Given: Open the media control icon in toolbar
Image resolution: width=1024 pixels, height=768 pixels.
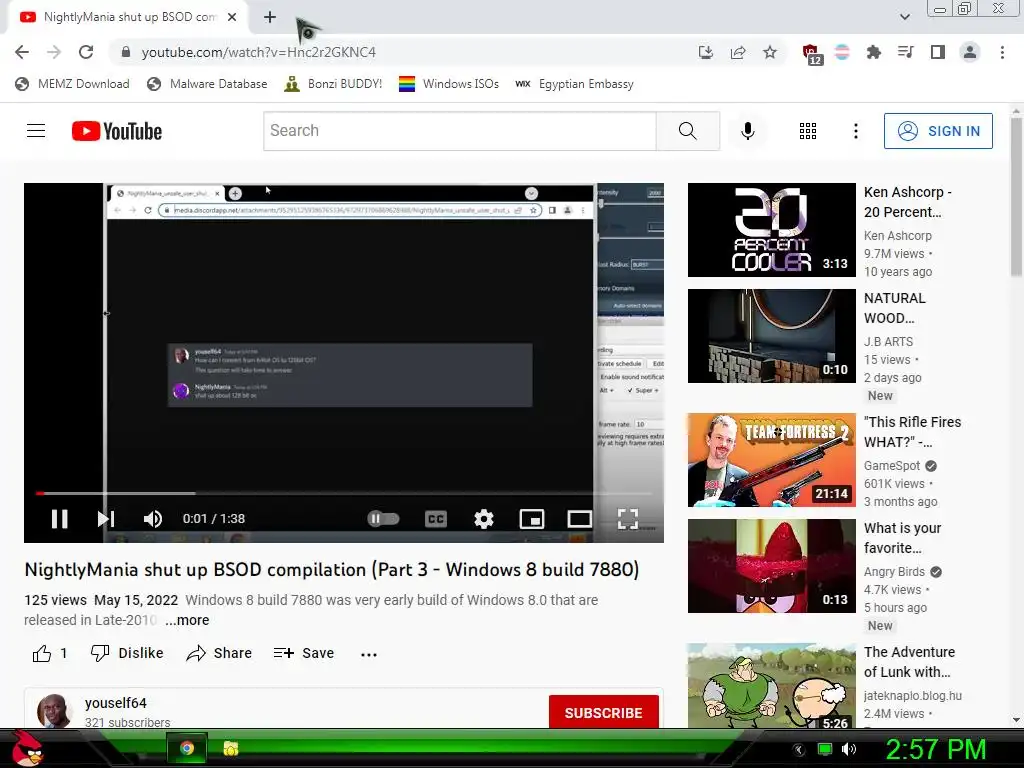Looking at the screenshot, I should [x=905, y=52].
